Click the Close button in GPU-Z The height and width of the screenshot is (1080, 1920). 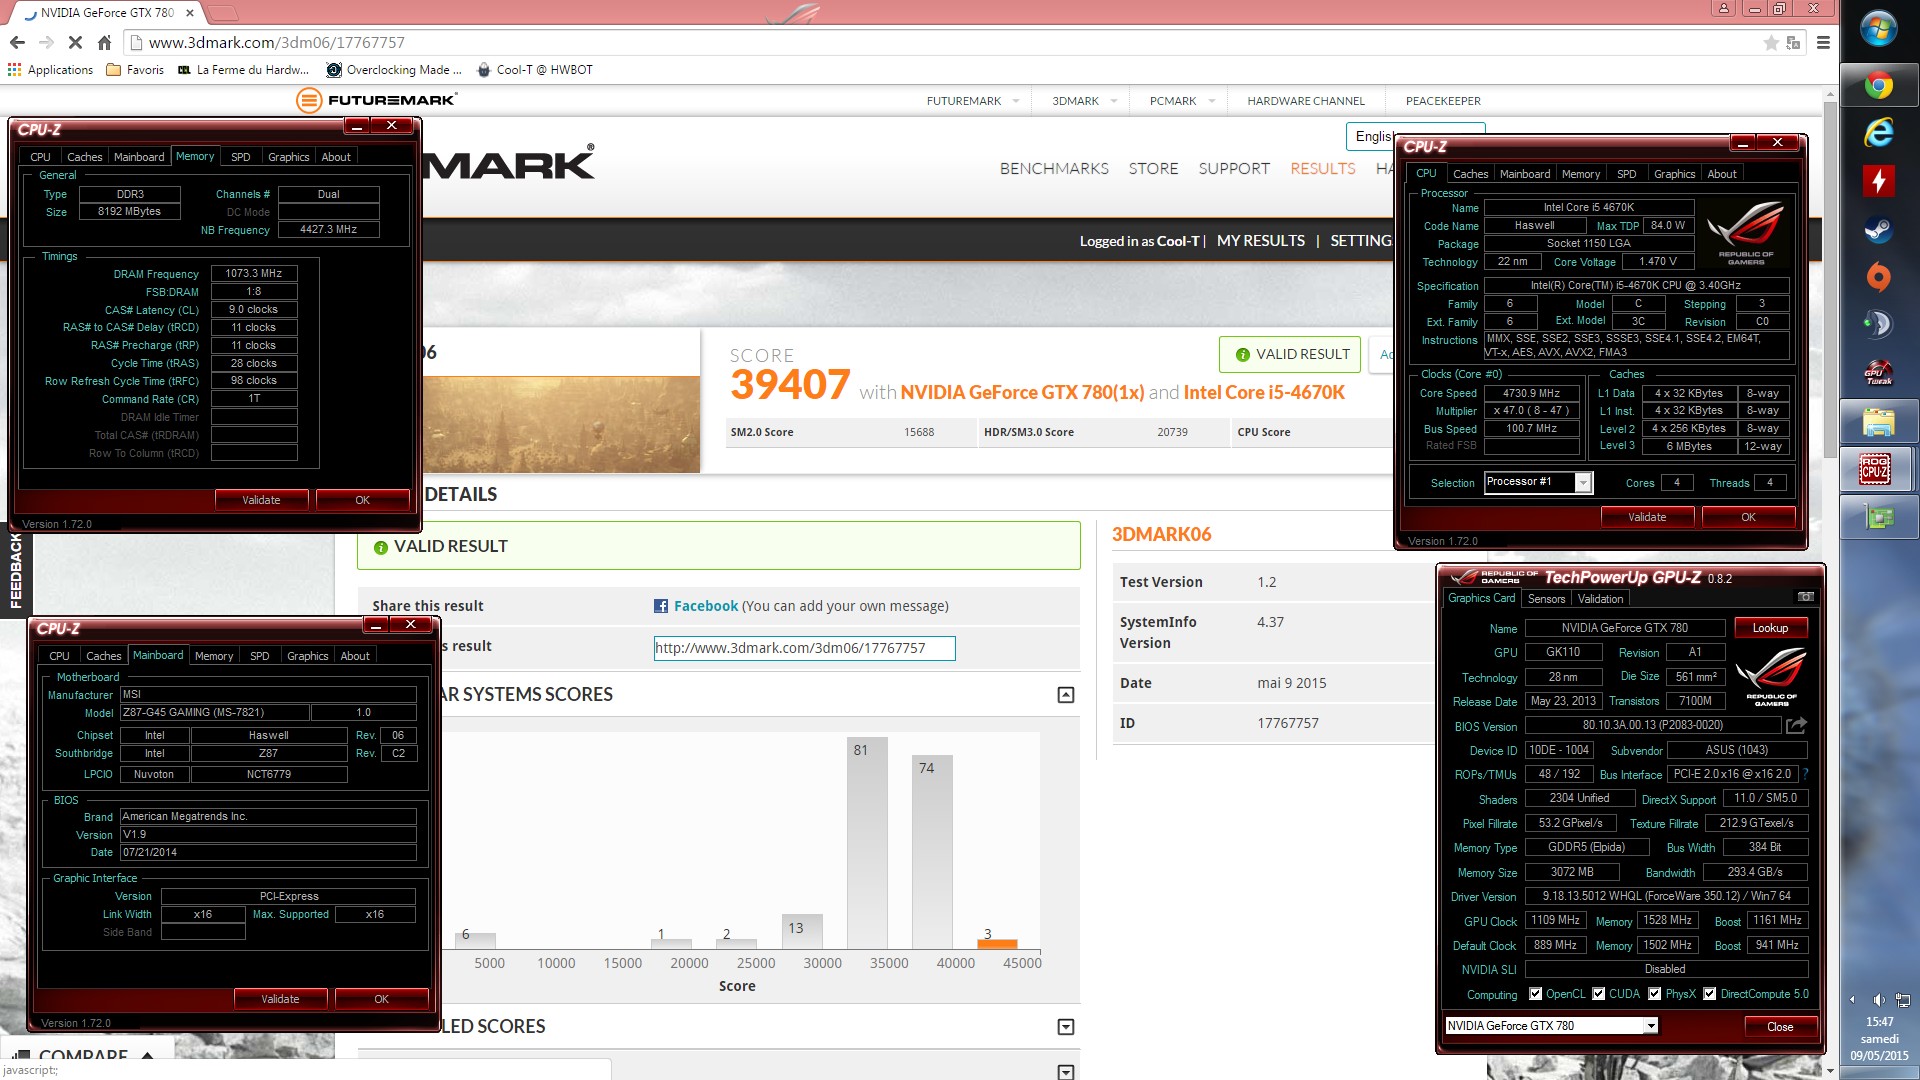pos(1780,1027)
